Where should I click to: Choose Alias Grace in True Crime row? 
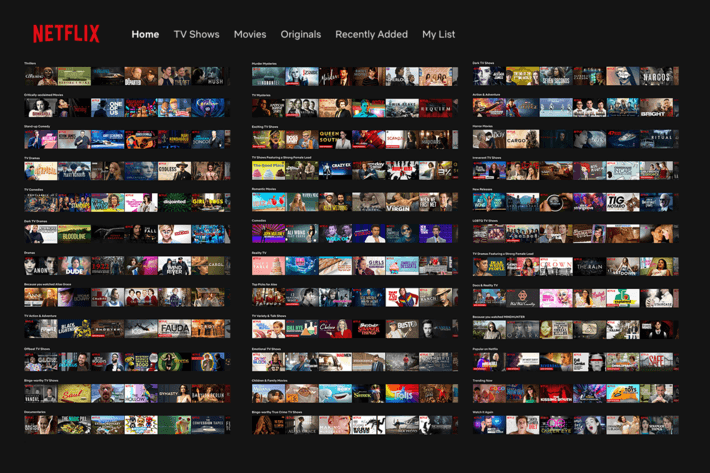(x=302, y=425)
